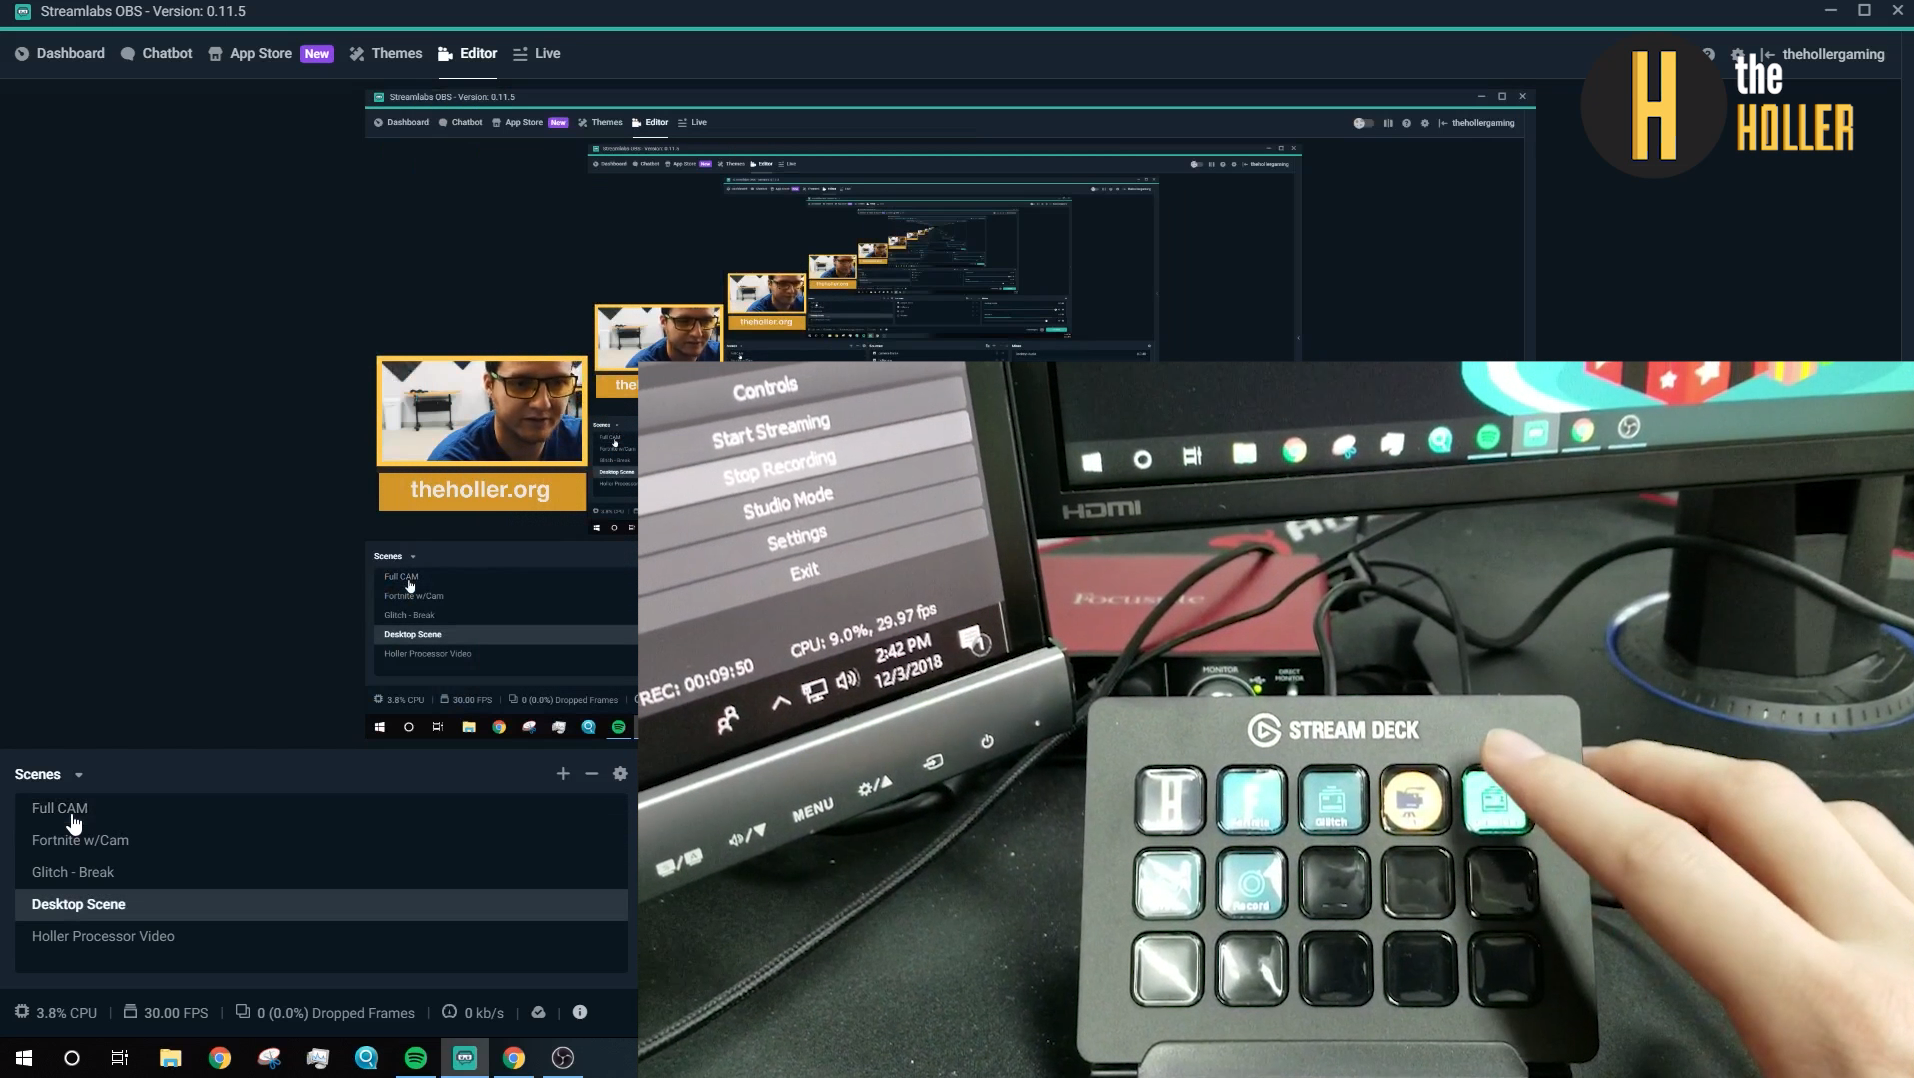1914x1078 pixels.
Task: Open scene settings gear in Scenes panel
Action: pos(620,773)
